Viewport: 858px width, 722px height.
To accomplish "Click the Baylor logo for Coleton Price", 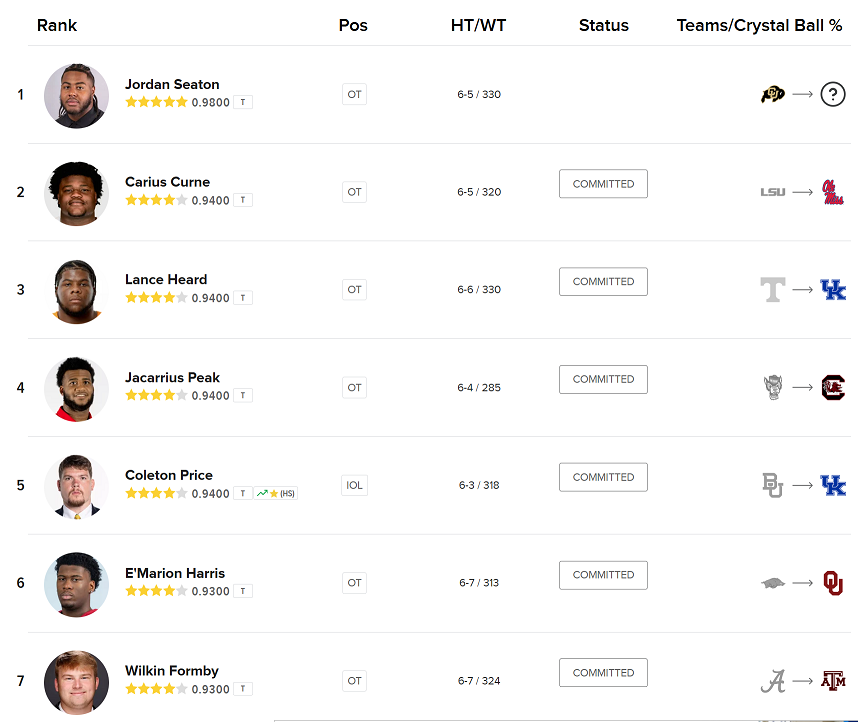I will pyautogui.click(x=772, y=485).
